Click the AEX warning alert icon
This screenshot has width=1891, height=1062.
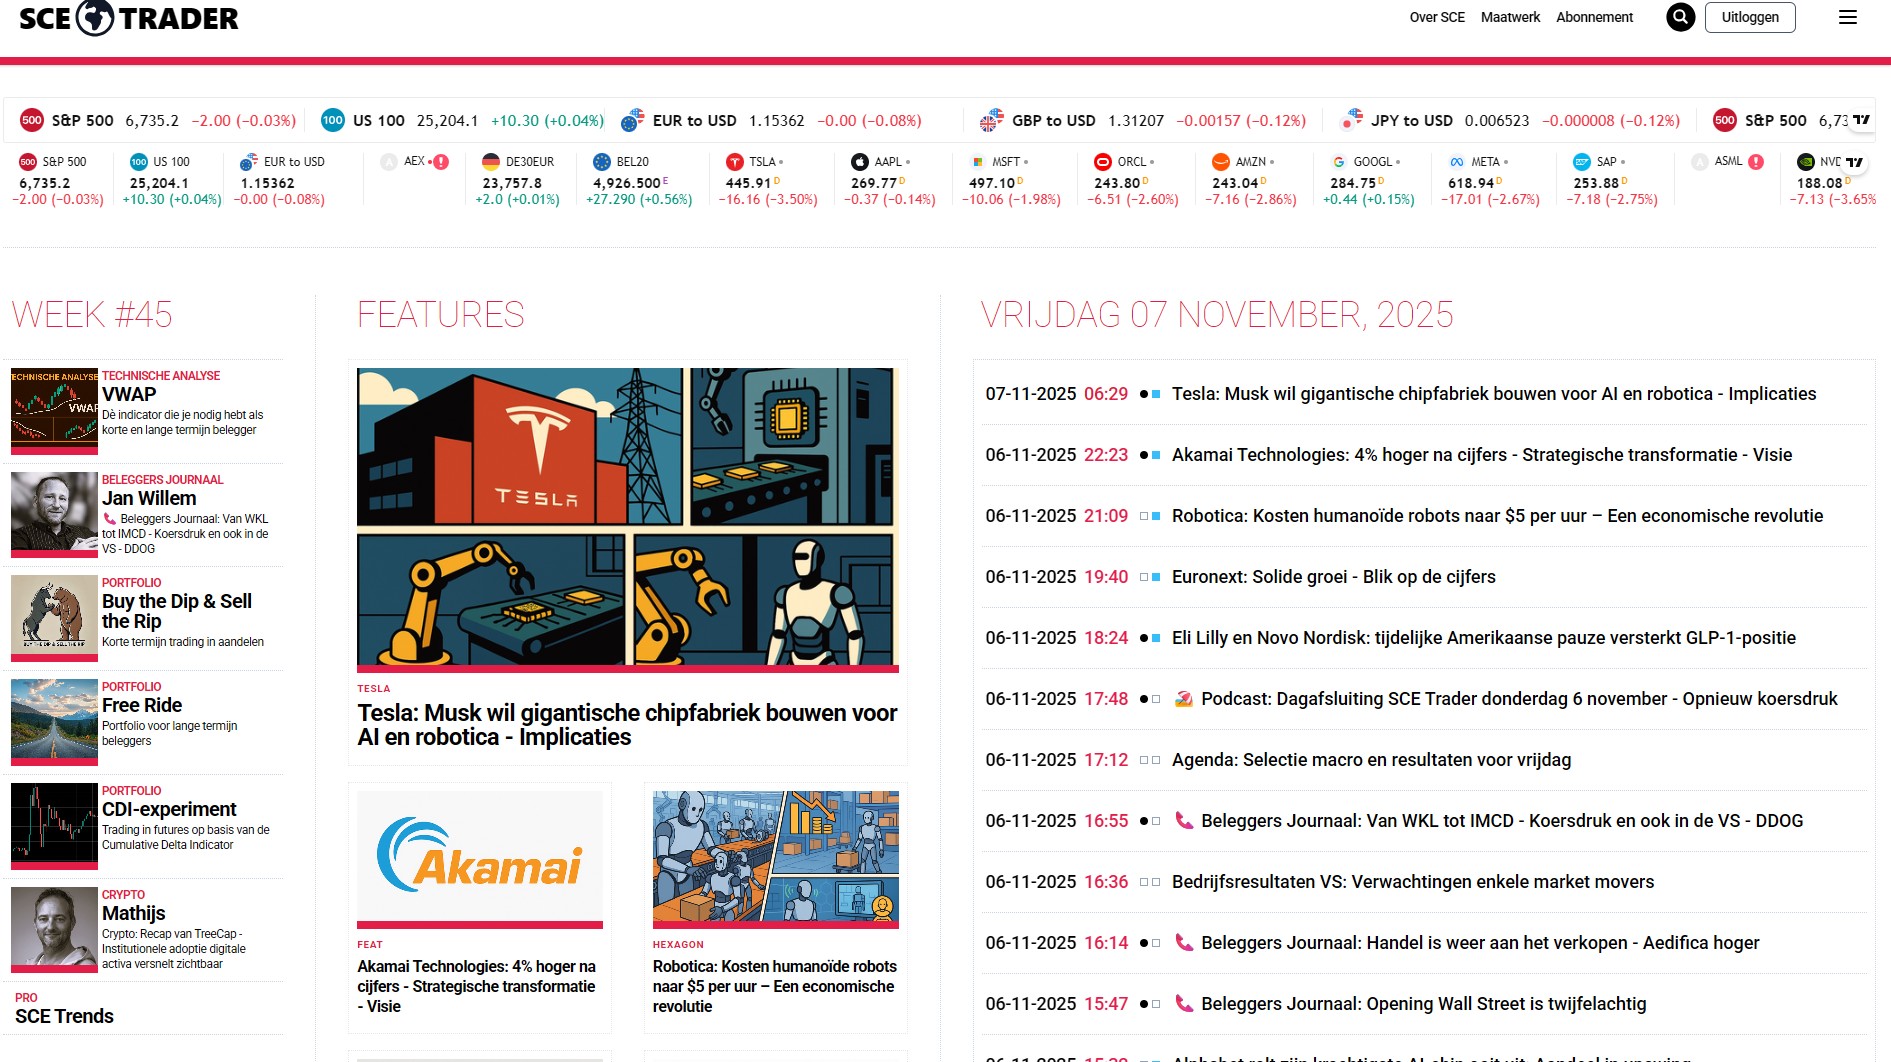coord(441,162)
